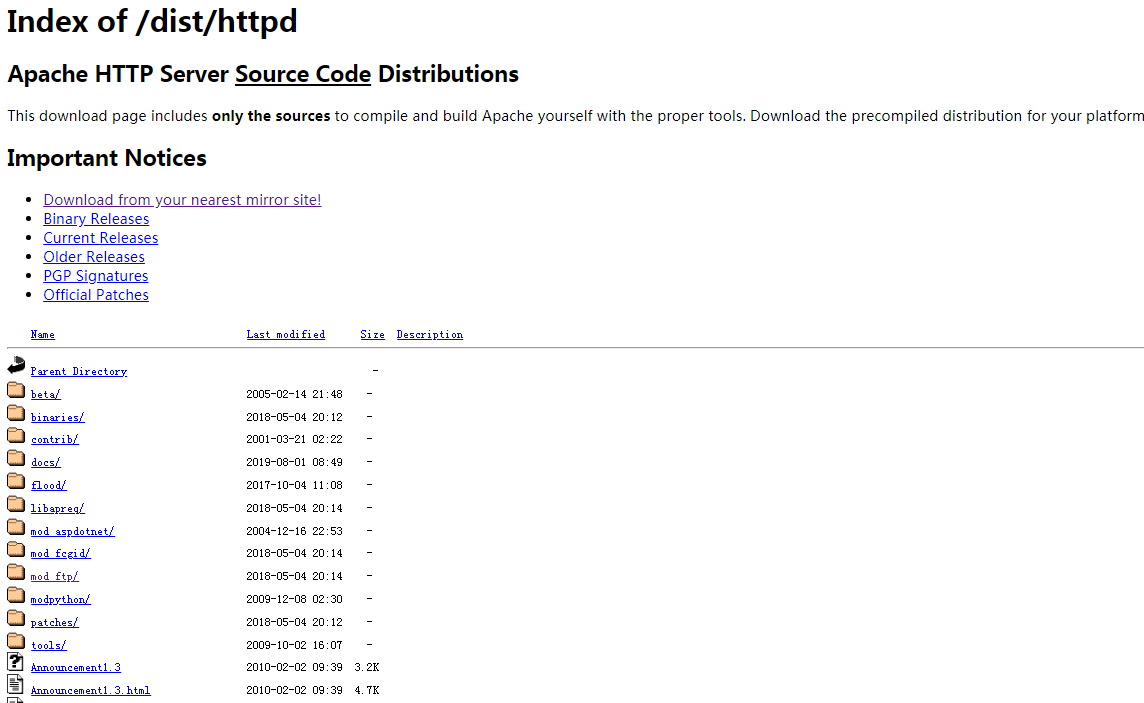Click the Parent Directory back-arrow icon
Viewport: 1144px width, 703px height.
(16, 365)
